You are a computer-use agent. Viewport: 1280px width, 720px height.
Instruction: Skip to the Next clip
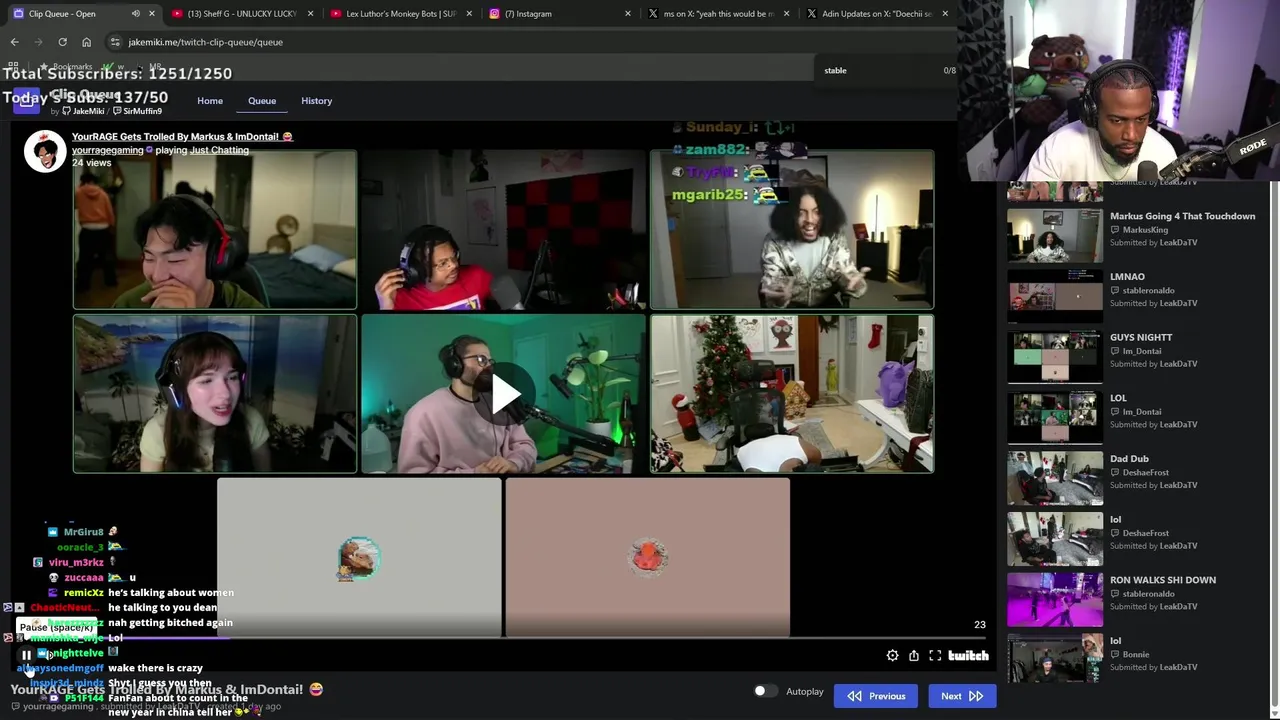click(x=962, y=696)
